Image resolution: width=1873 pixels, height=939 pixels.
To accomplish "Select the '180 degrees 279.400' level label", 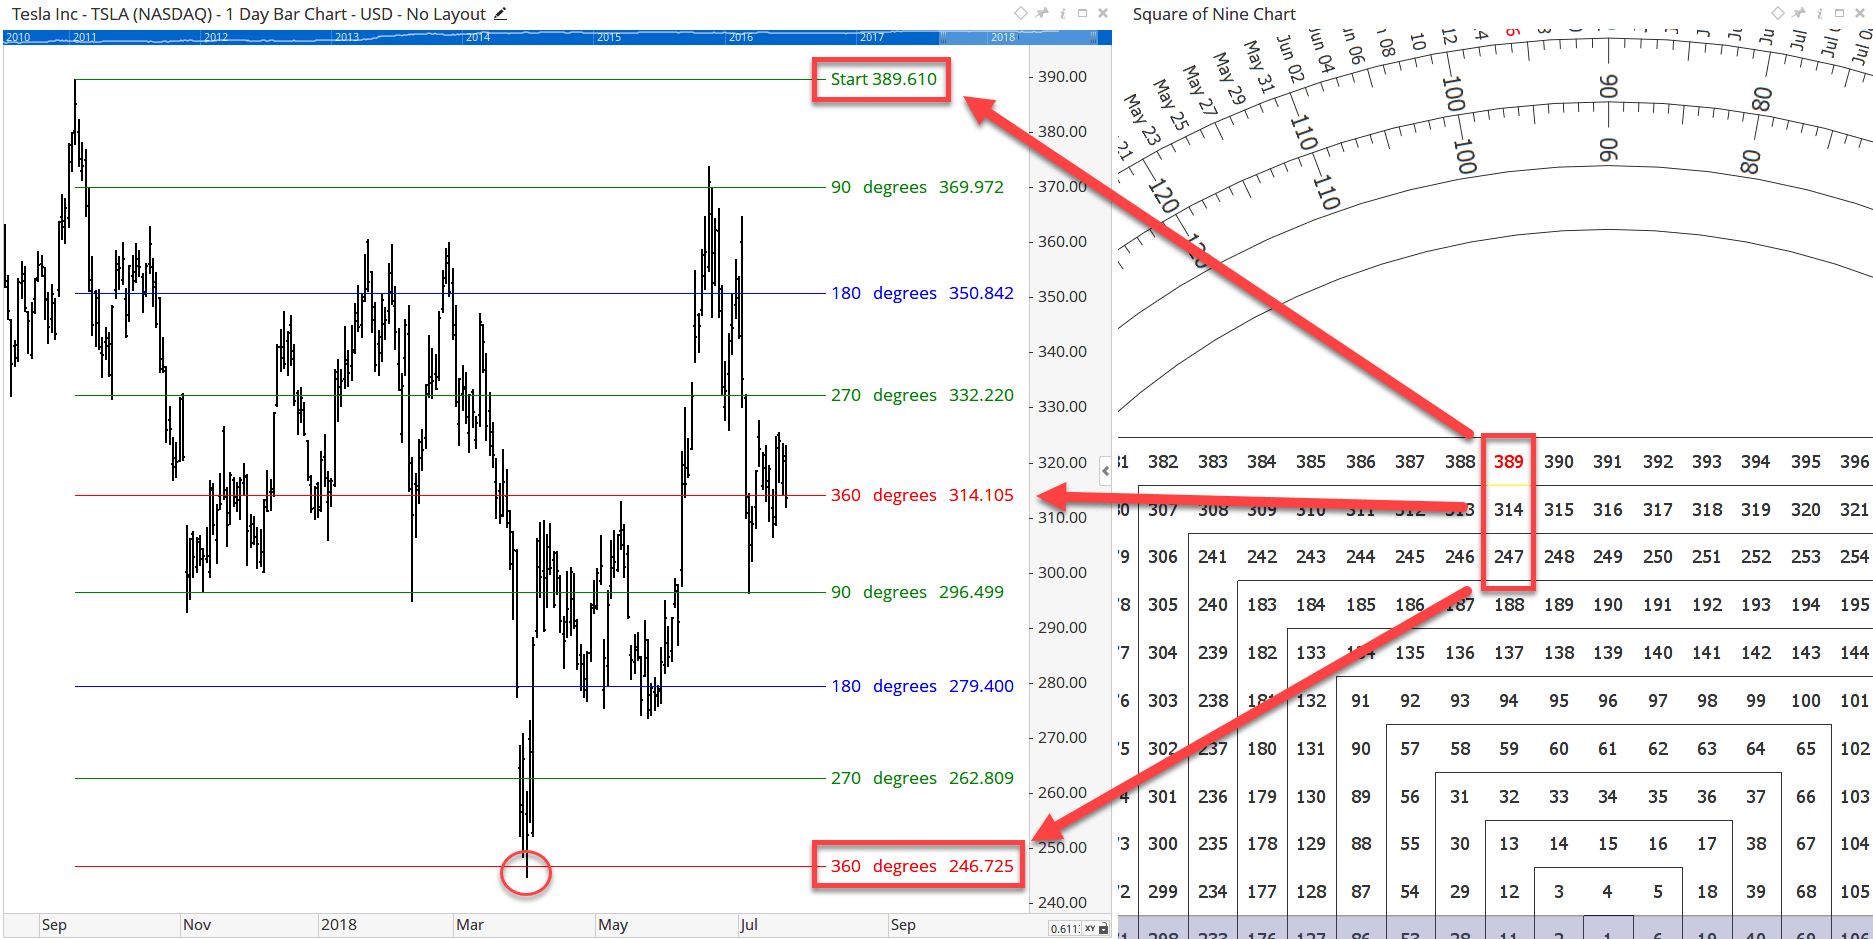I will [x=922, y=686].
